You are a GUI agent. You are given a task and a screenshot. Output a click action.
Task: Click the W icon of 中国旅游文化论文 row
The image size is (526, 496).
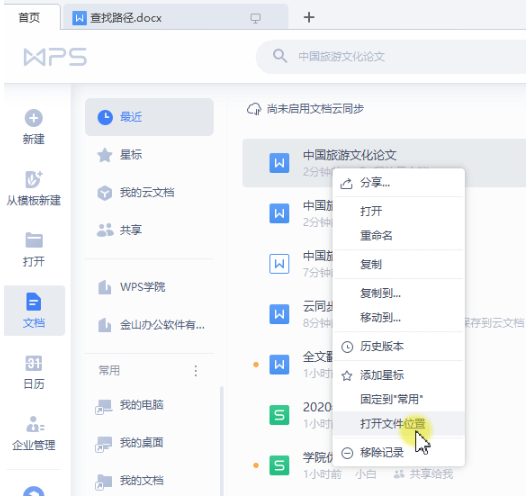click(279, 163)
